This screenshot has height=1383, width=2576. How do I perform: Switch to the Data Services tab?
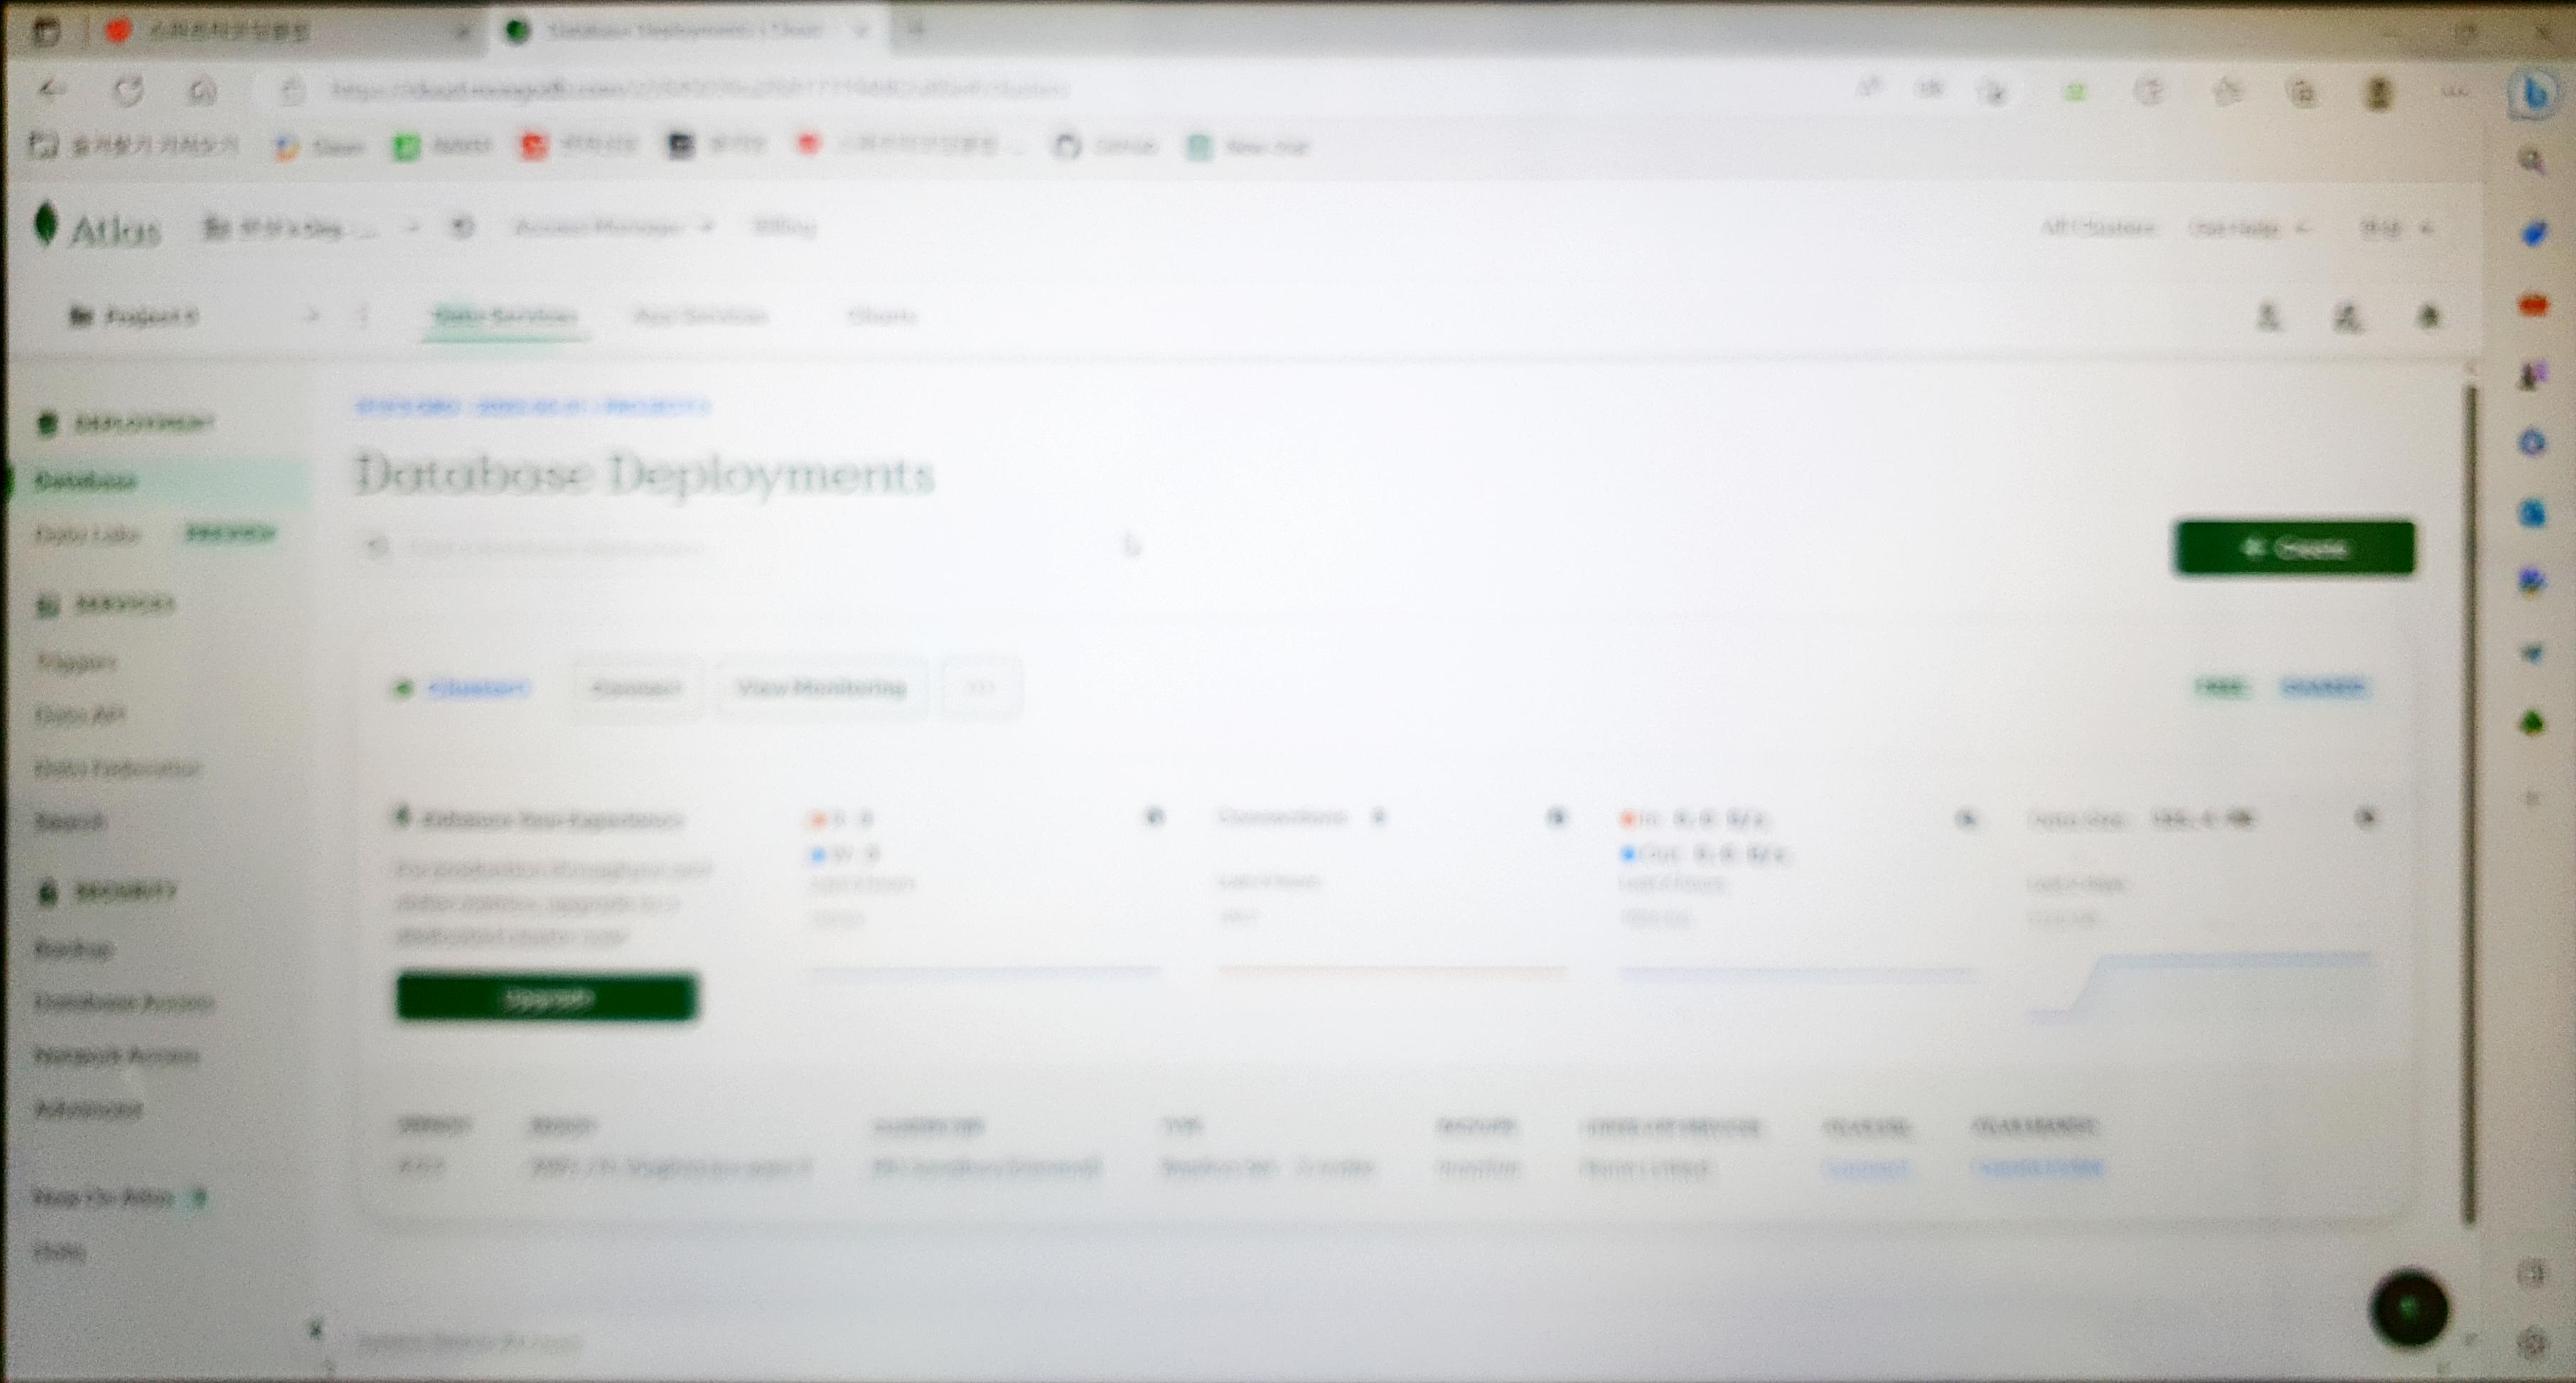coord(505,316)
